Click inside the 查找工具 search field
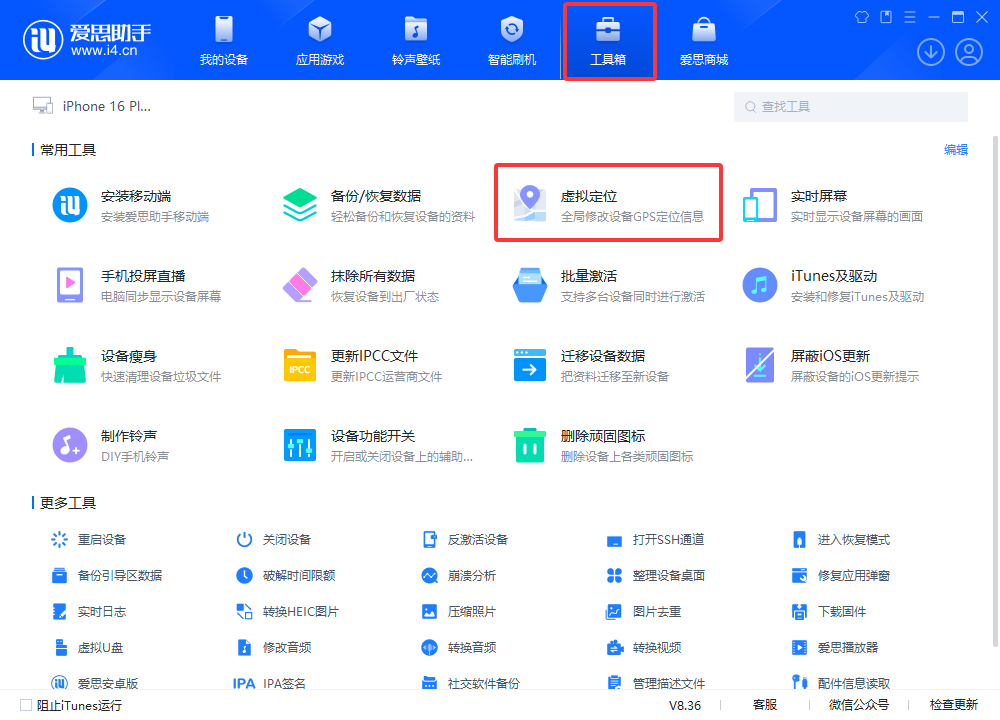Screen dimensions: 1000x720 tap(850, 106)
